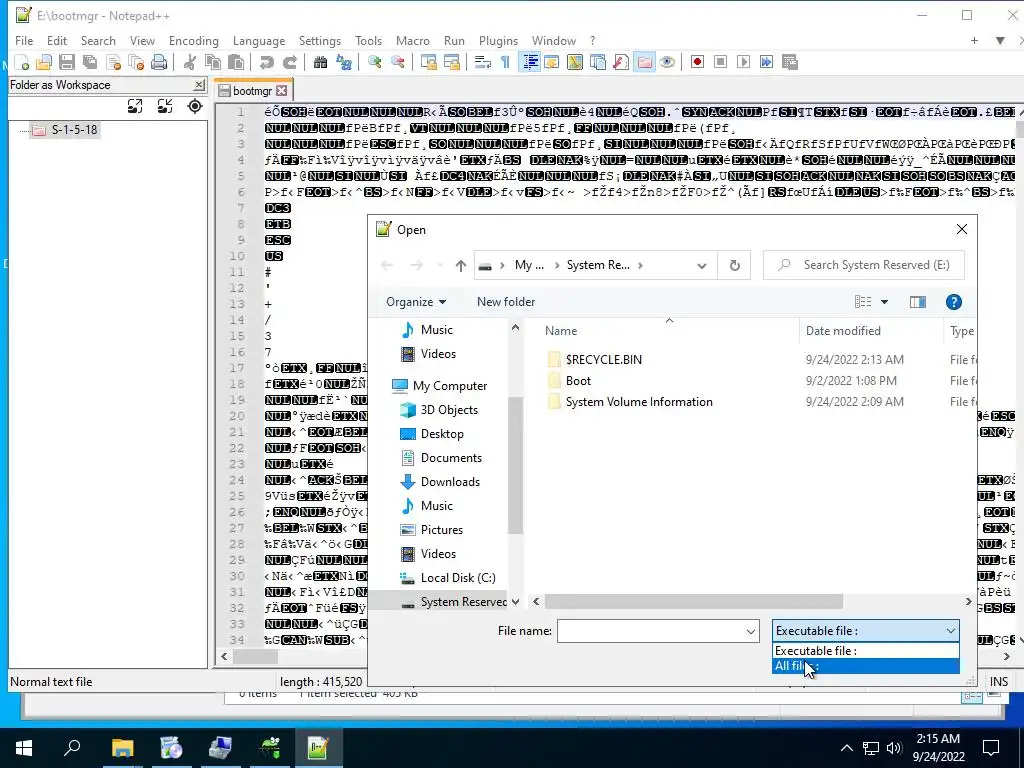The image size is (1024, 768).
Task: Click New folder in Open dialog
Action: 506,302
